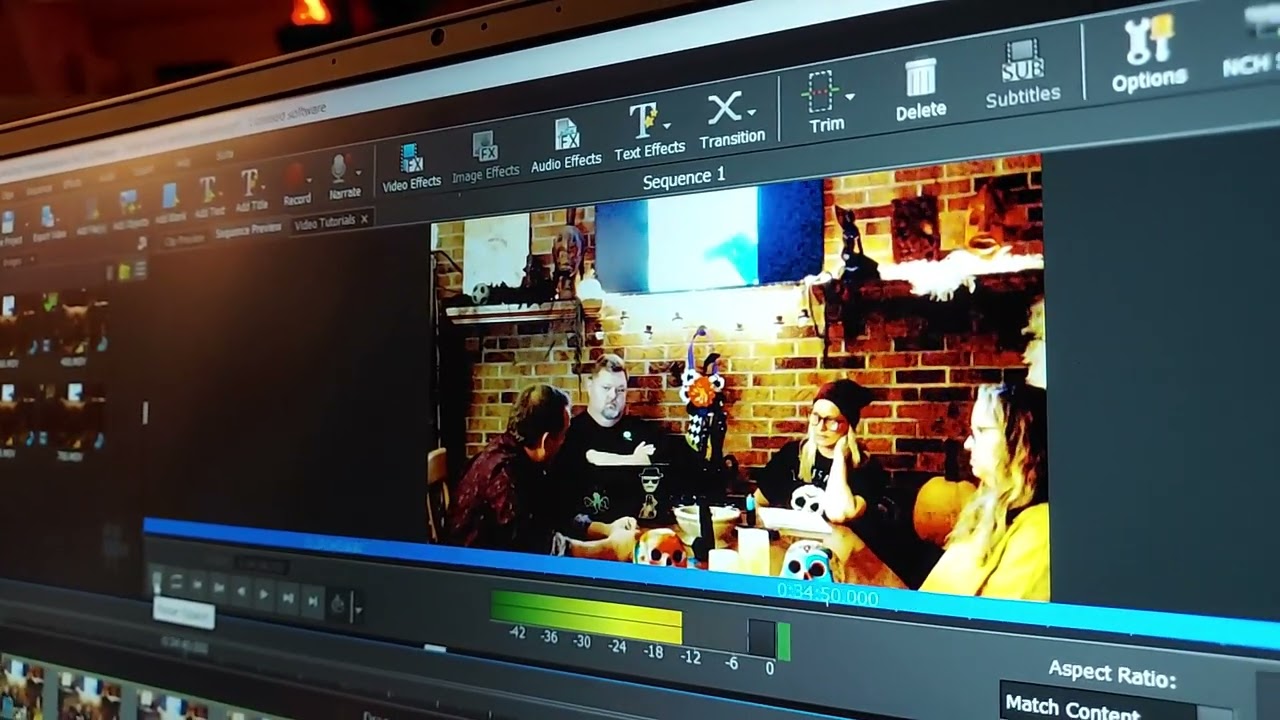Open the NCH Suite toolbar item
This screenshot has height=720, width=1280.
tap(1251, 40)
